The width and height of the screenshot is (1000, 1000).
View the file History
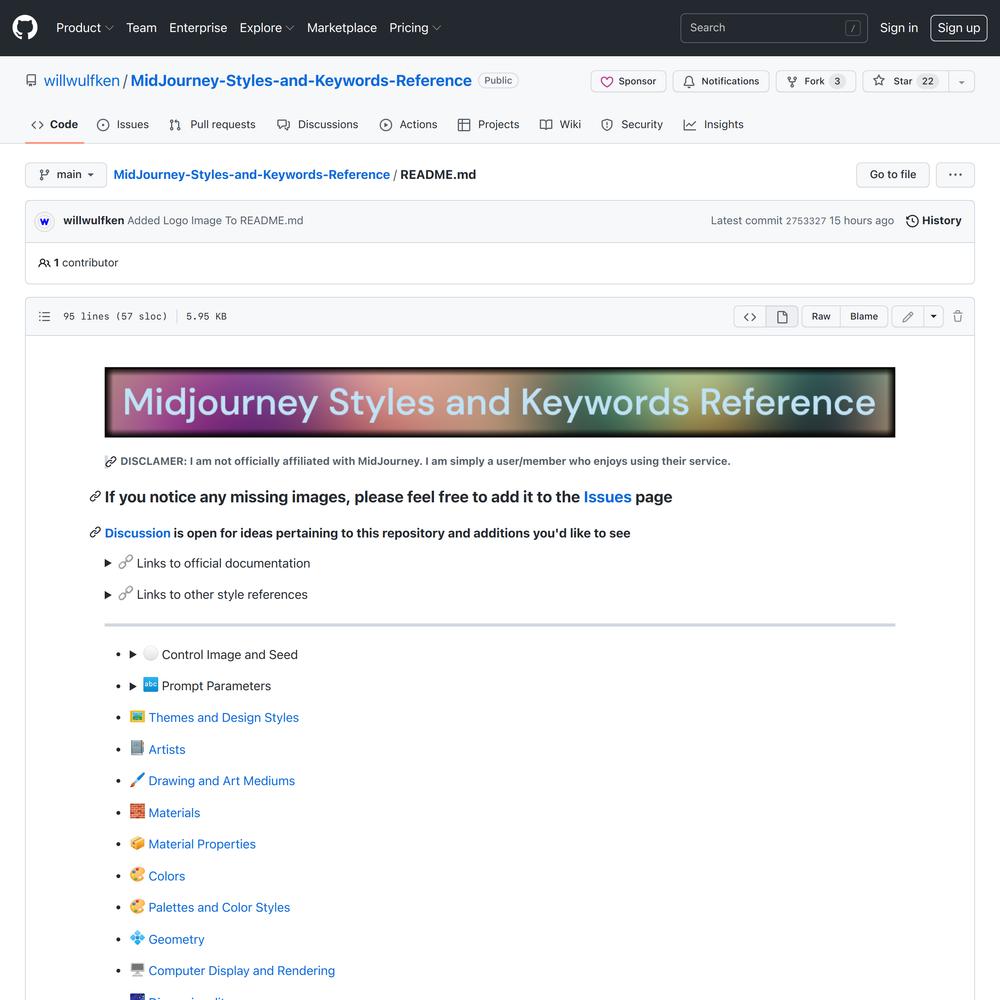coord(934,221)
